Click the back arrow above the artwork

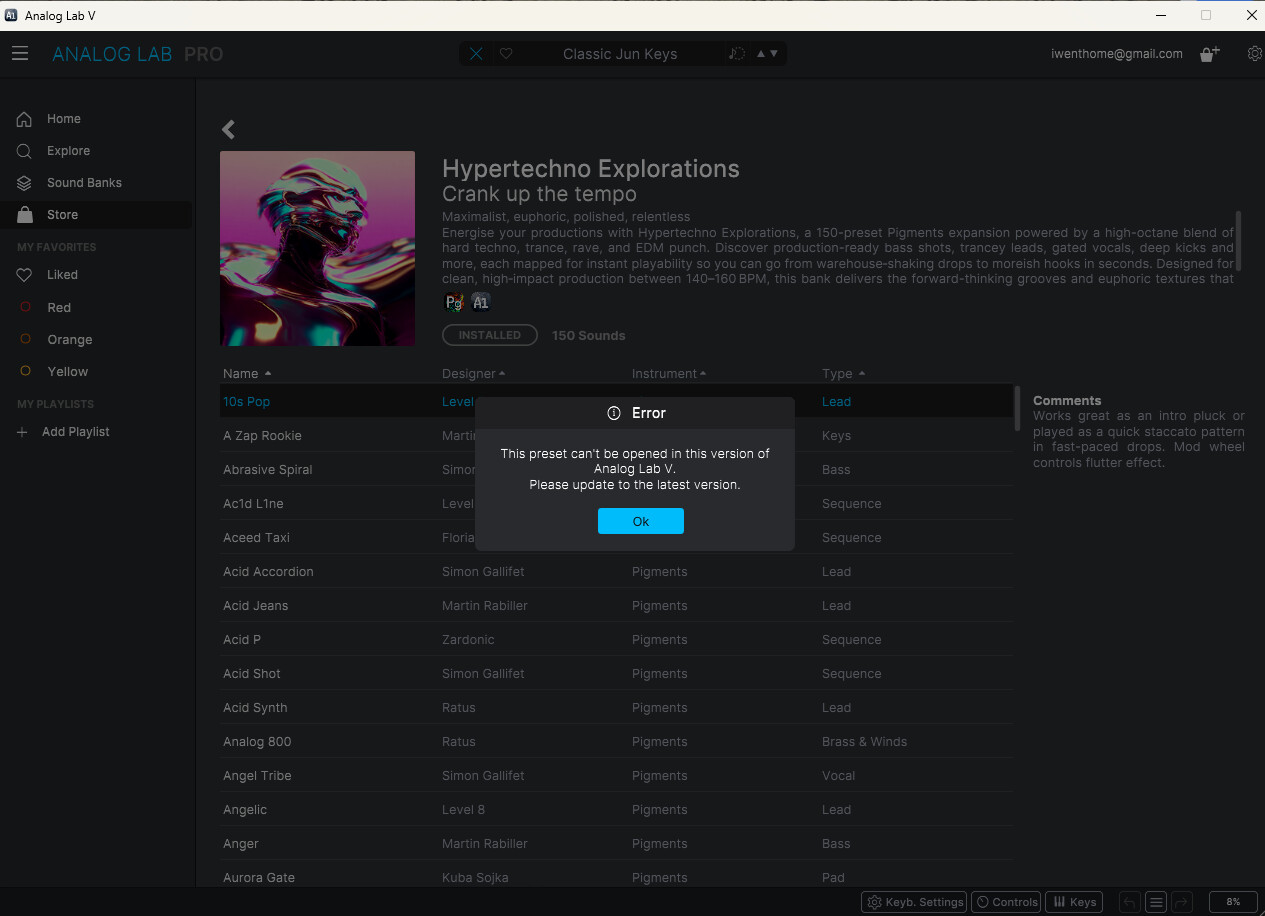(x=228, y=129)
